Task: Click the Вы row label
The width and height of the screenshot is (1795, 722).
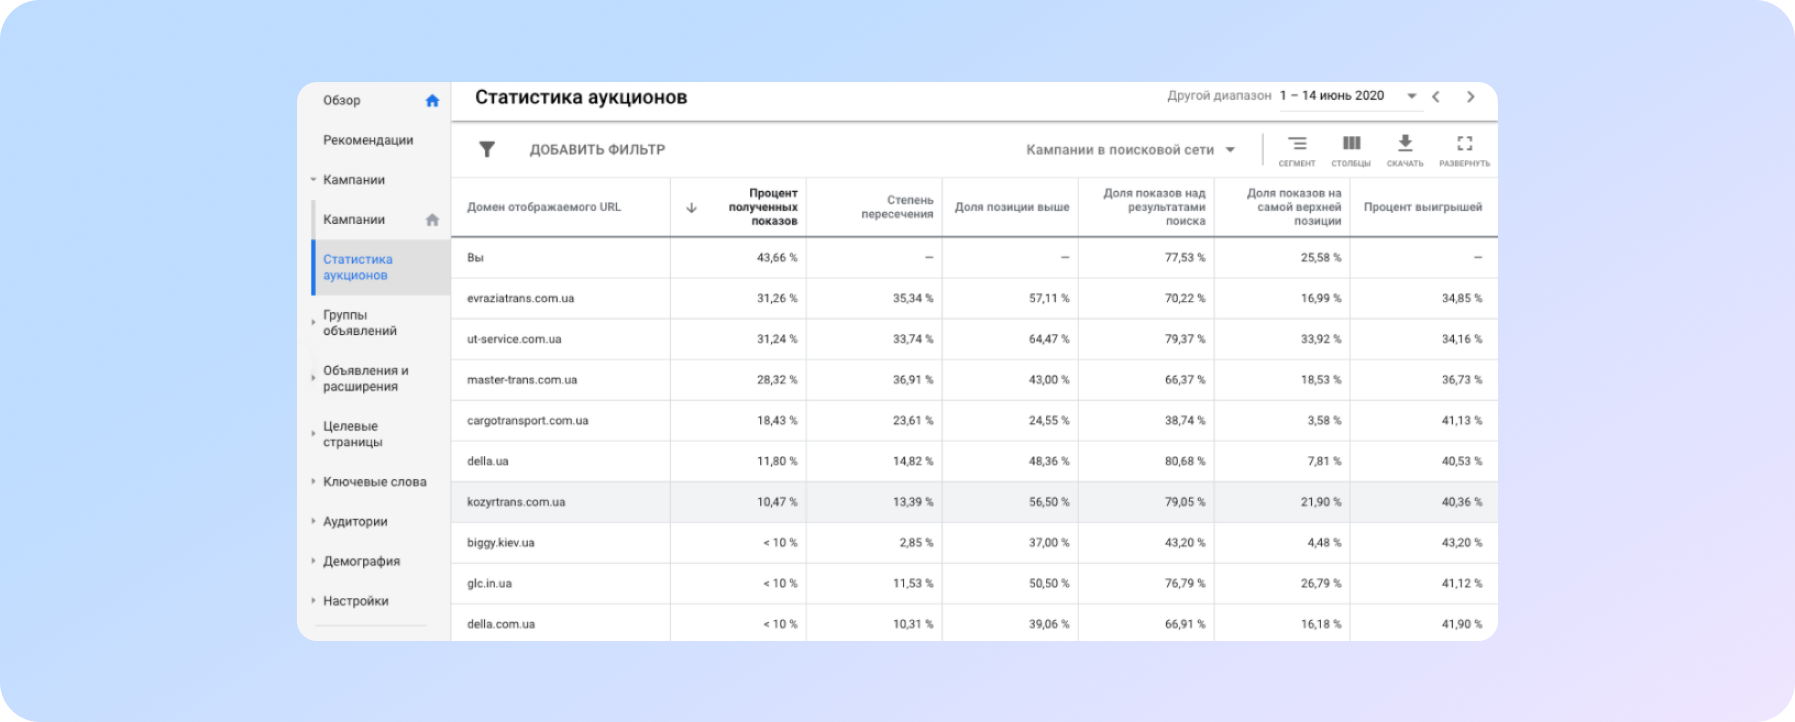Action: [475, 258]
